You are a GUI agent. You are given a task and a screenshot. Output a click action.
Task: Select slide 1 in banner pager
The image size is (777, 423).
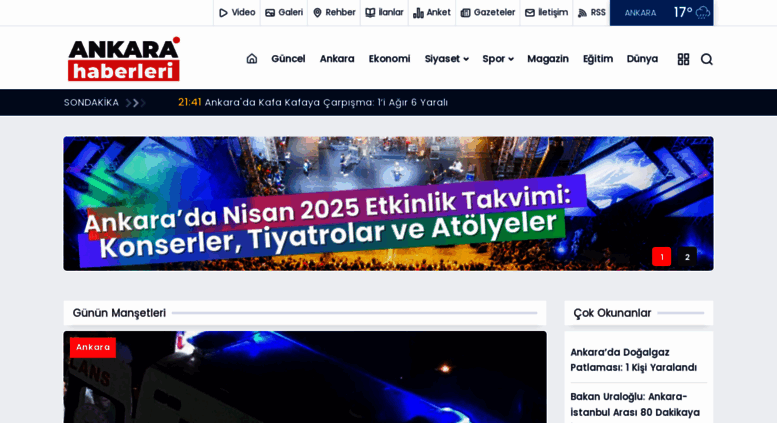(662, 257)
